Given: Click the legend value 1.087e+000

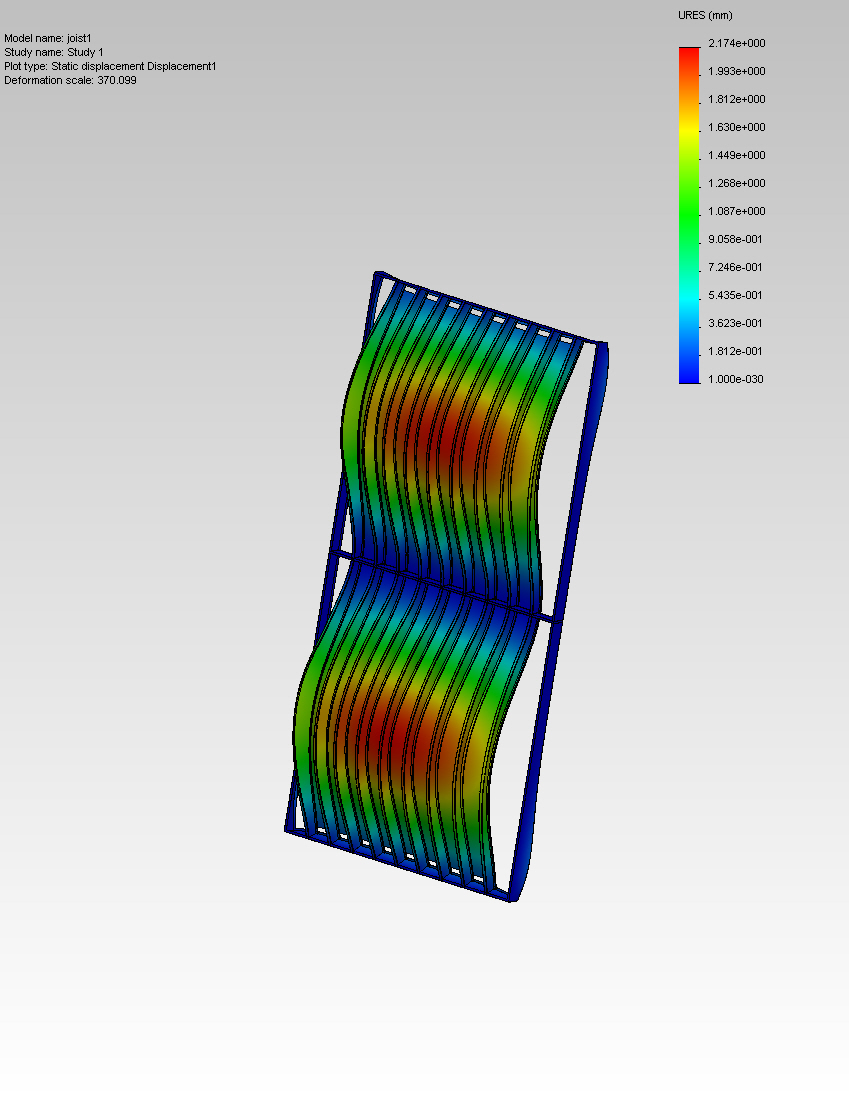Looking at the screenshot, I should [x=737, y=212].
